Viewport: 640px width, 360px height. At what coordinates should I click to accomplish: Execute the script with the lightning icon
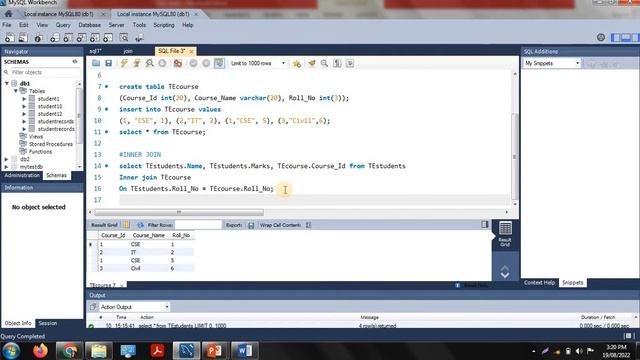(x=124, y=63)
